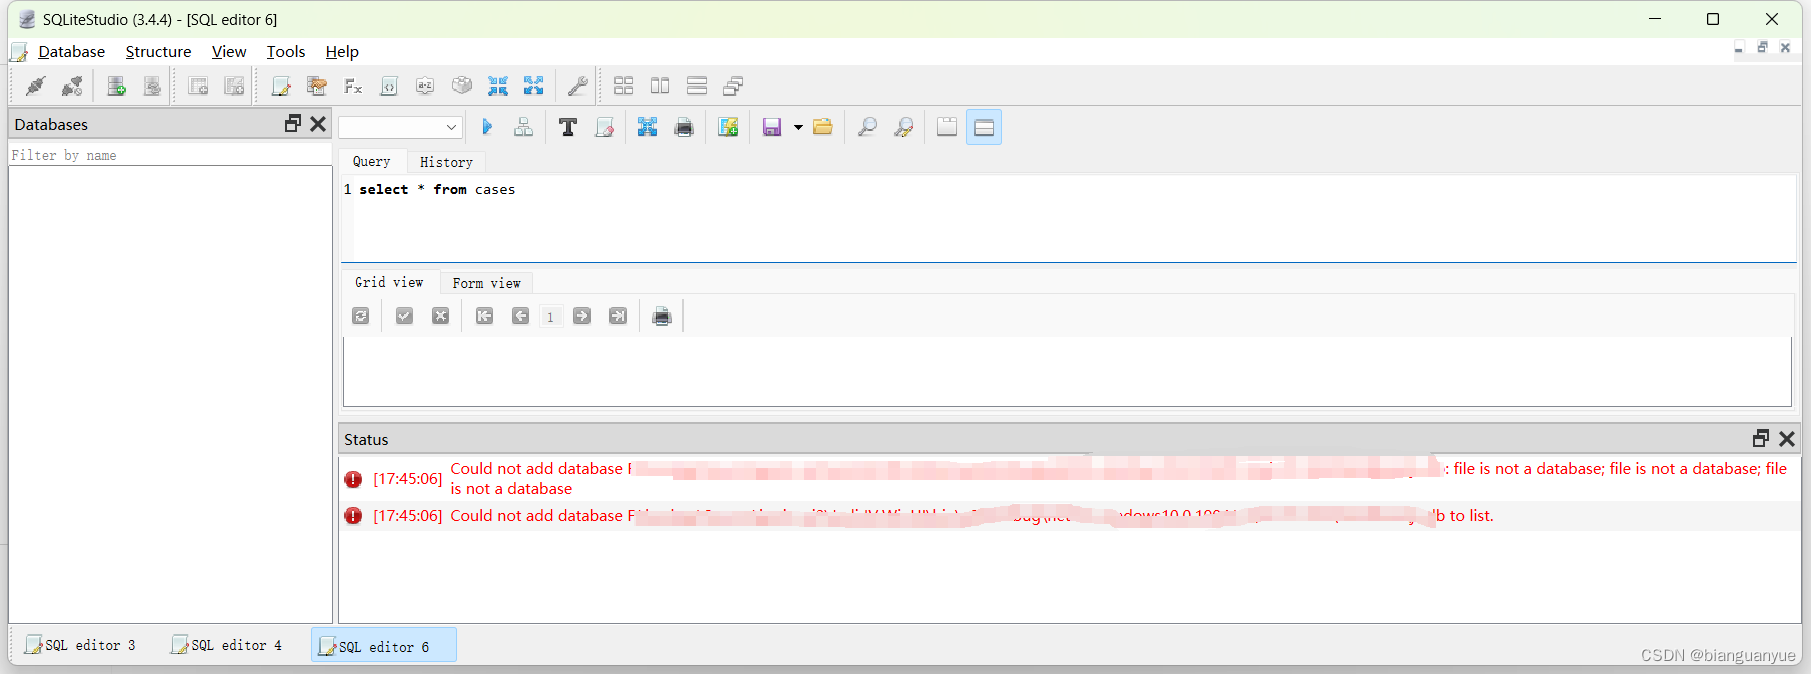Tile windows vertically with the three-row icon

coord(697,86)
